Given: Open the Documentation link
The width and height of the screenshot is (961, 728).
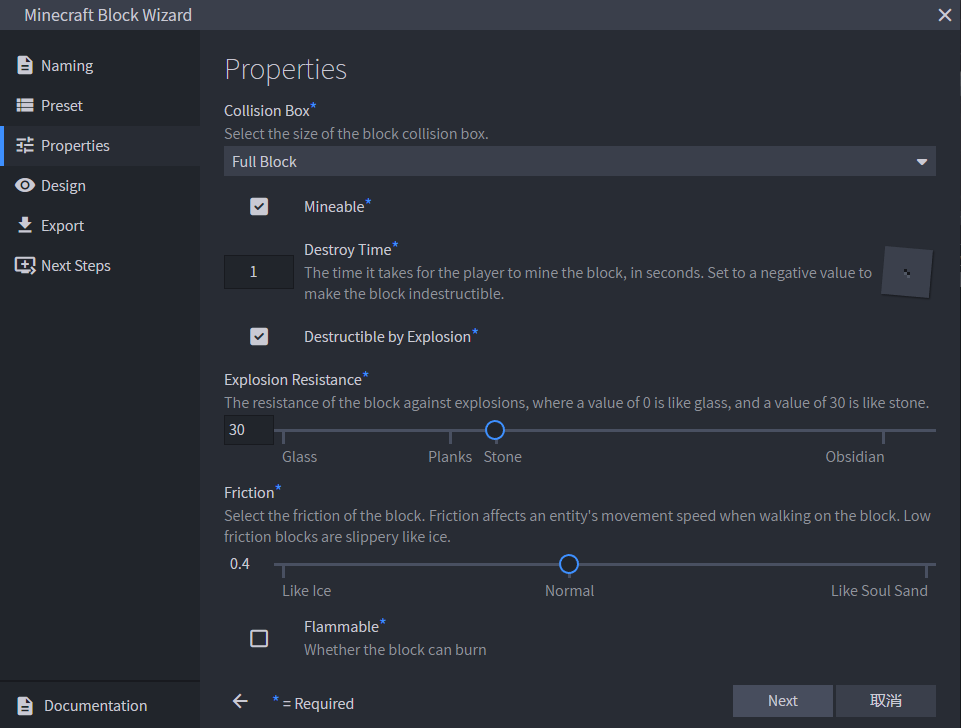Looking at the screenshot, I should (x=95, y=705).
